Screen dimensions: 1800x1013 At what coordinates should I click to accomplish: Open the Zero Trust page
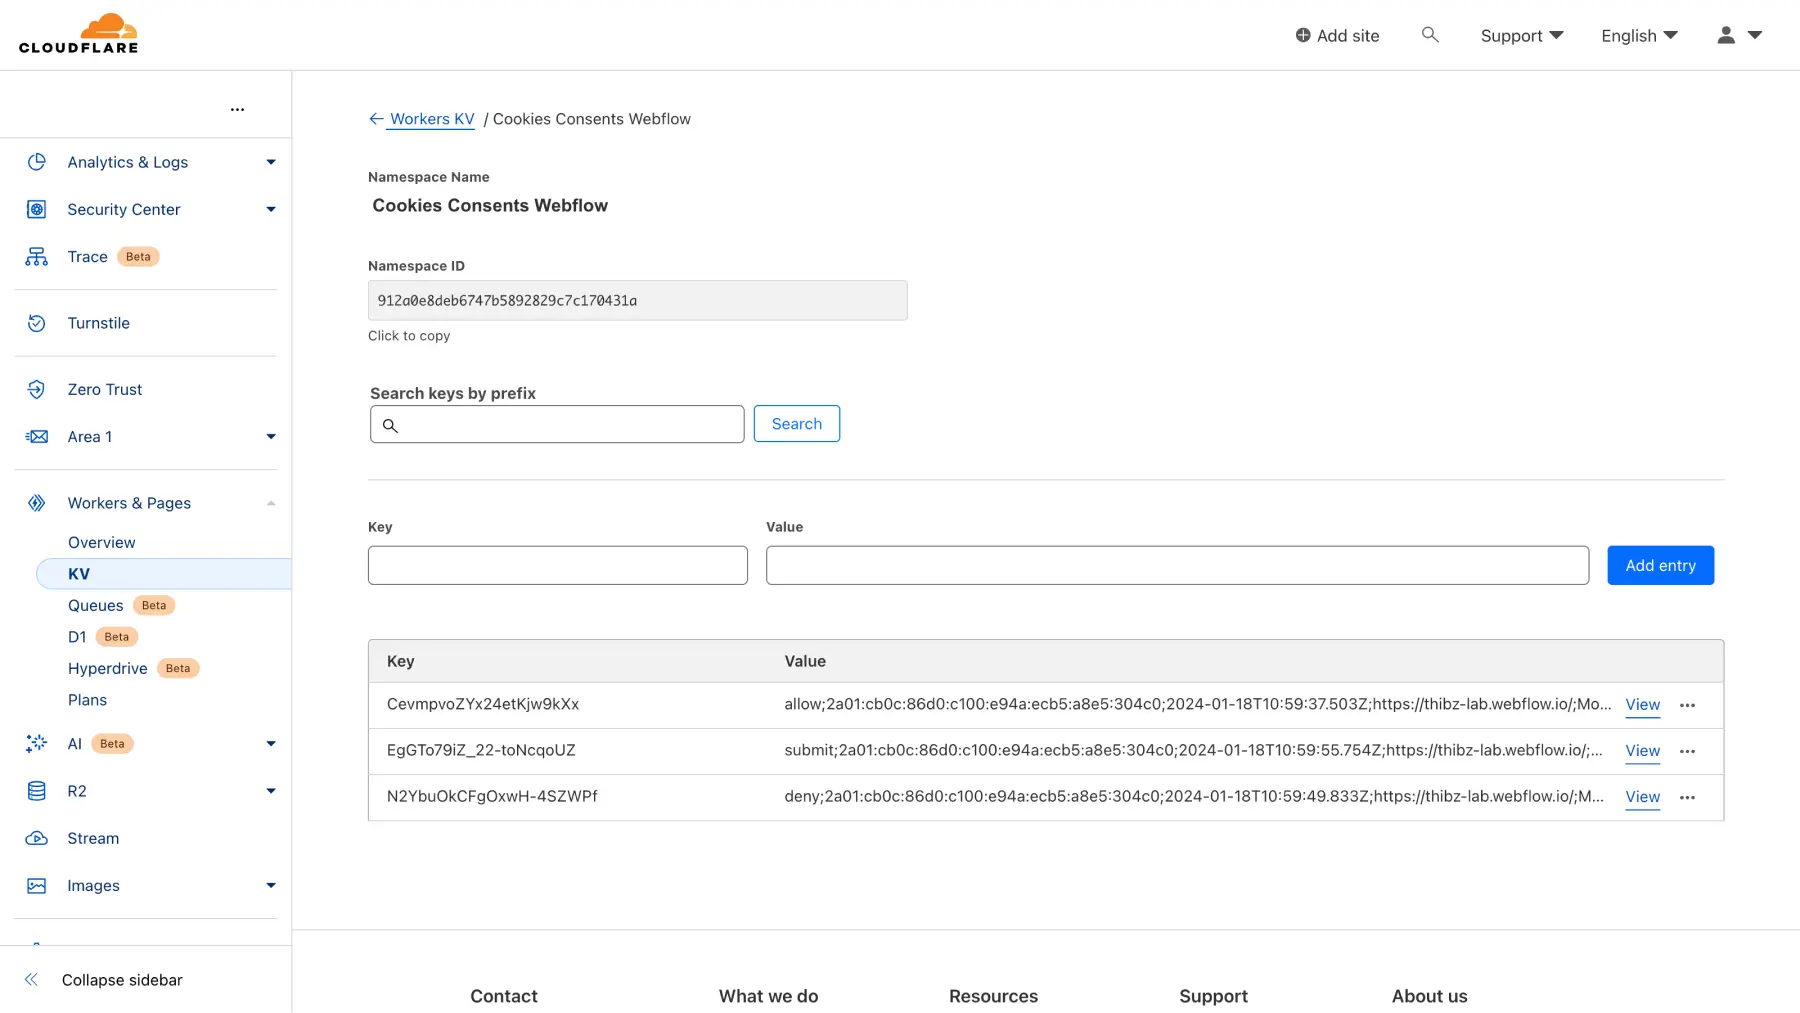[104, 389]
